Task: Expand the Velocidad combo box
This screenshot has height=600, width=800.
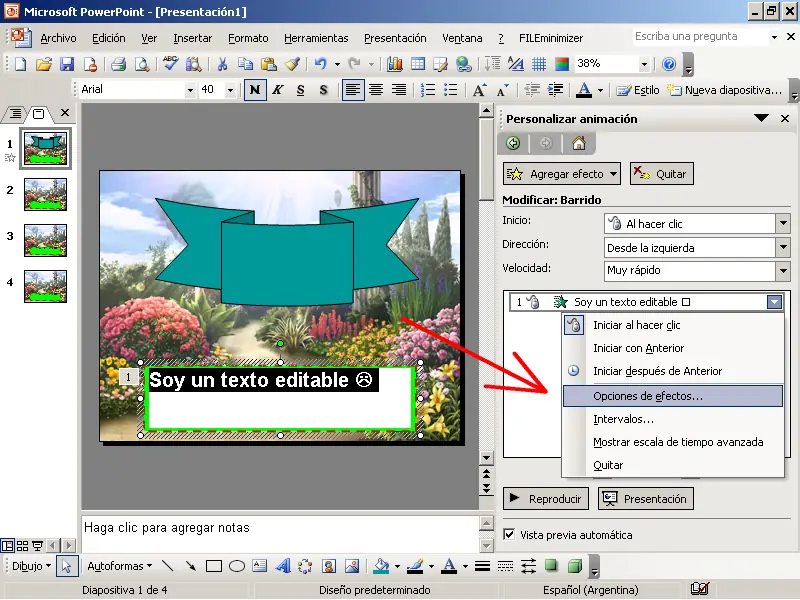Action: pyautogui.click(x=782, y=270)
